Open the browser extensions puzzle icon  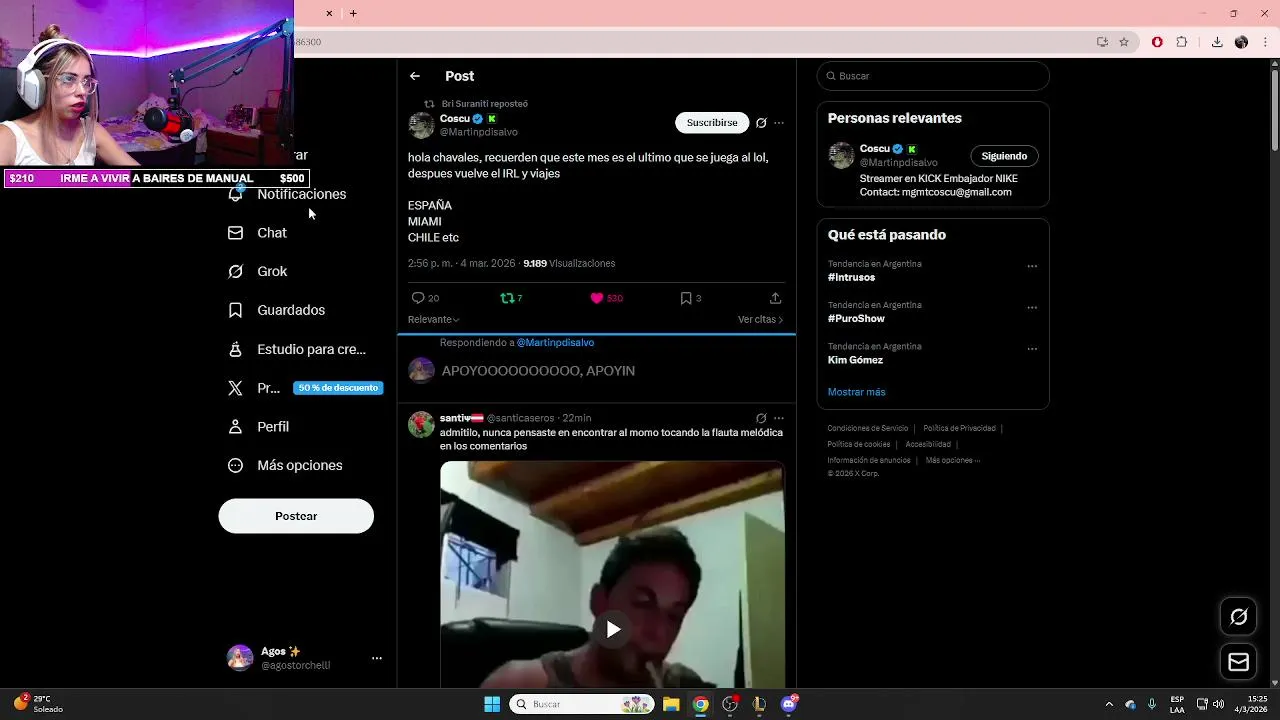point(1182,42)
